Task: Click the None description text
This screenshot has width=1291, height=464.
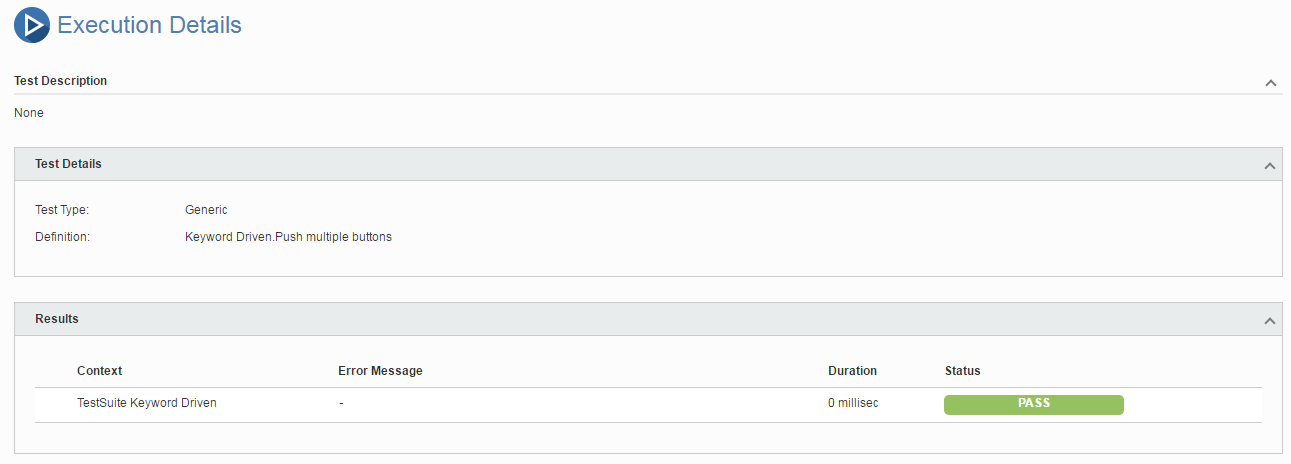Action: coord(29,113)
